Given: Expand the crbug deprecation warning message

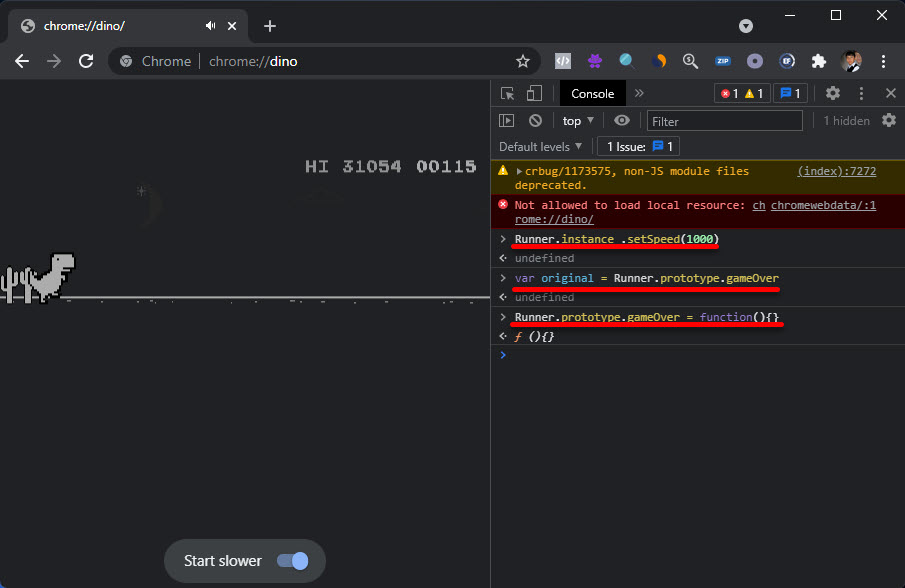Looking at the screenshot, I should [519, 171].
